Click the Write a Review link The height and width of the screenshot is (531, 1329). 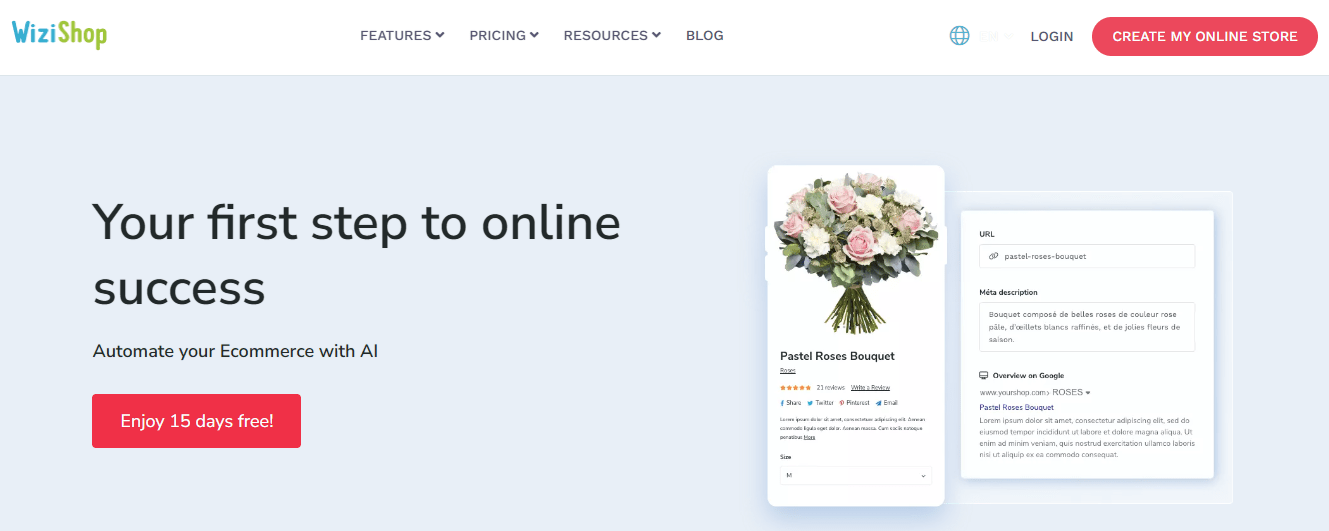(870, 387)
